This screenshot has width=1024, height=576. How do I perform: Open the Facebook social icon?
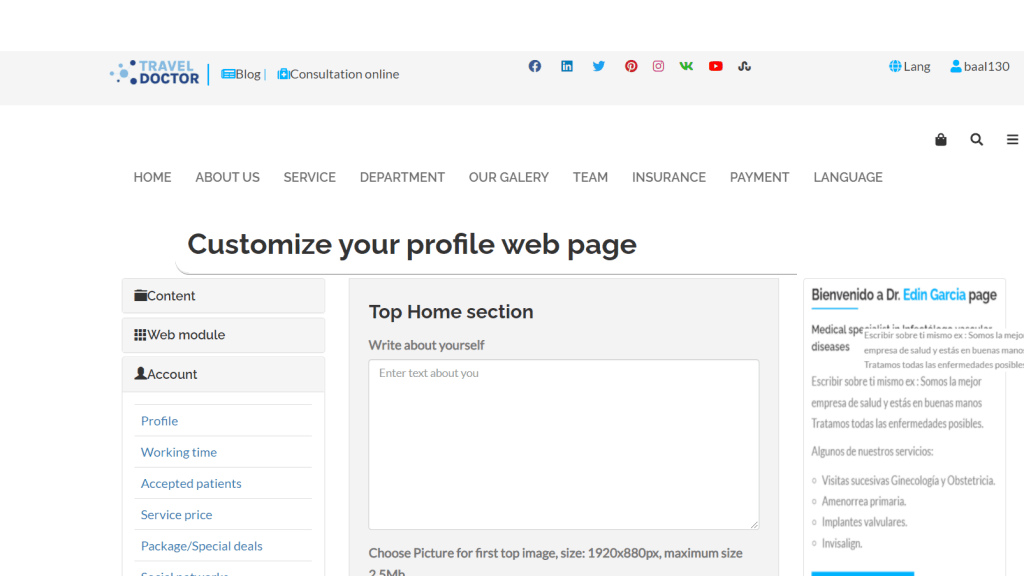[x=535, y=66]
